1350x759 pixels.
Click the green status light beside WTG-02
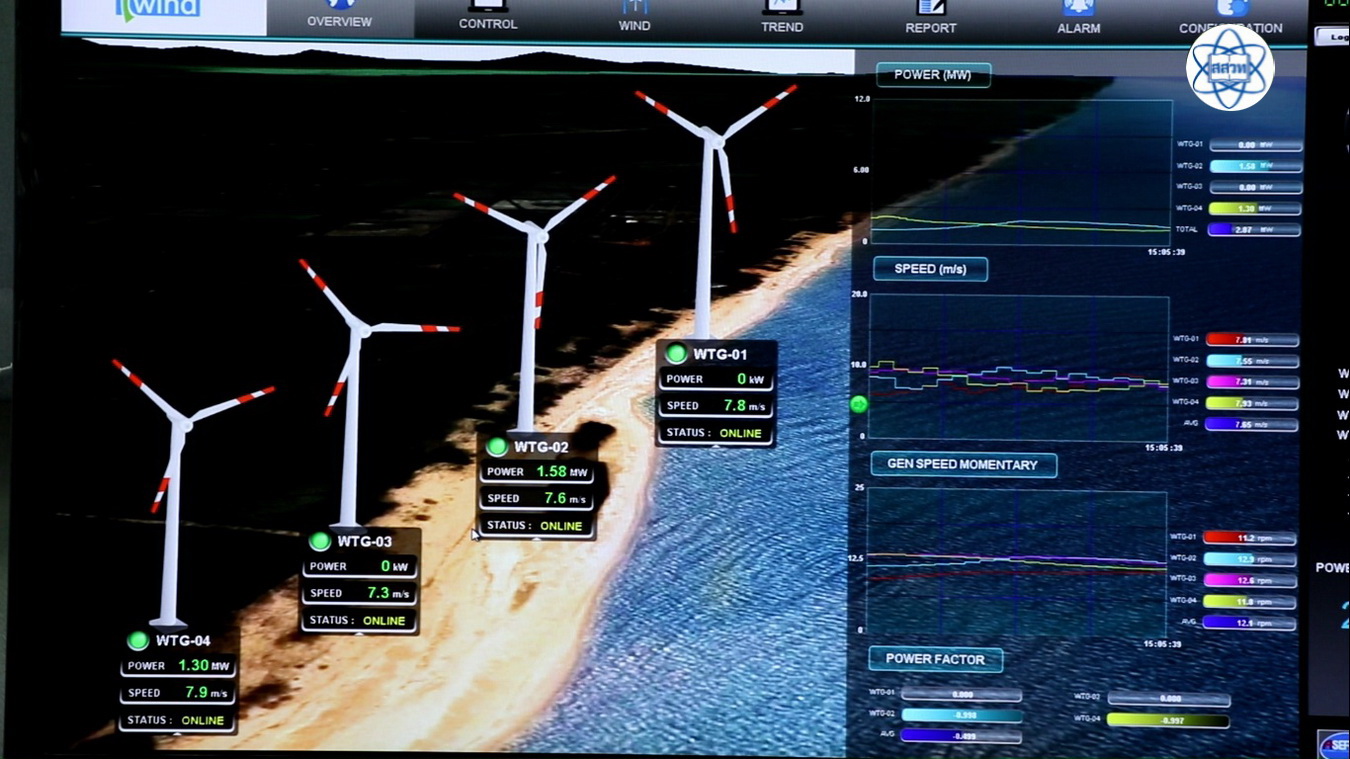coord(497,446)
